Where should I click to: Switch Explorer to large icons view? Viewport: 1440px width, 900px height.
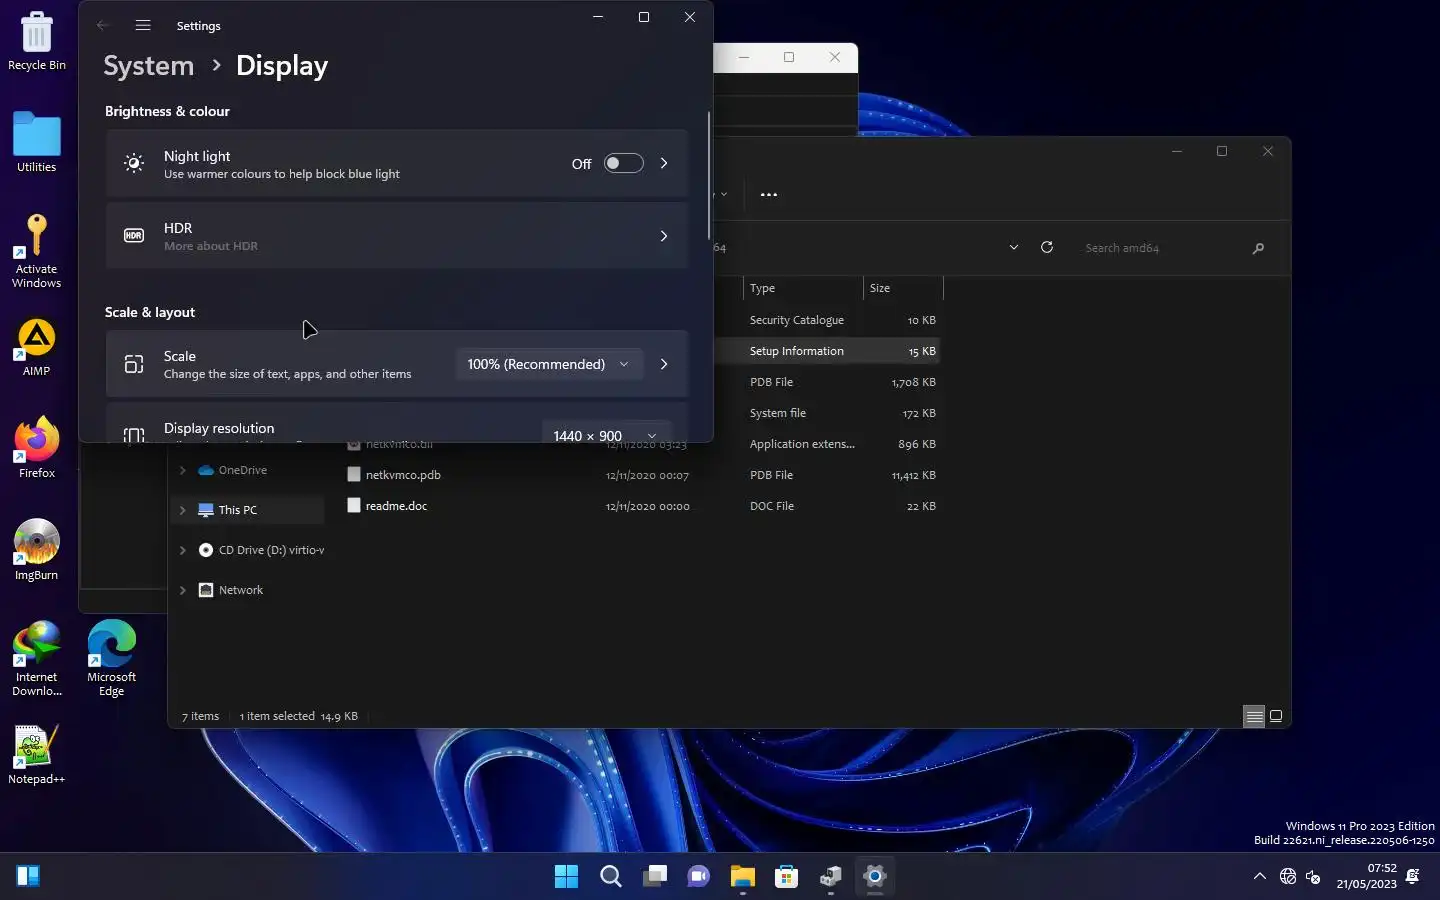pyautogui.click(x=1276, y=716)
